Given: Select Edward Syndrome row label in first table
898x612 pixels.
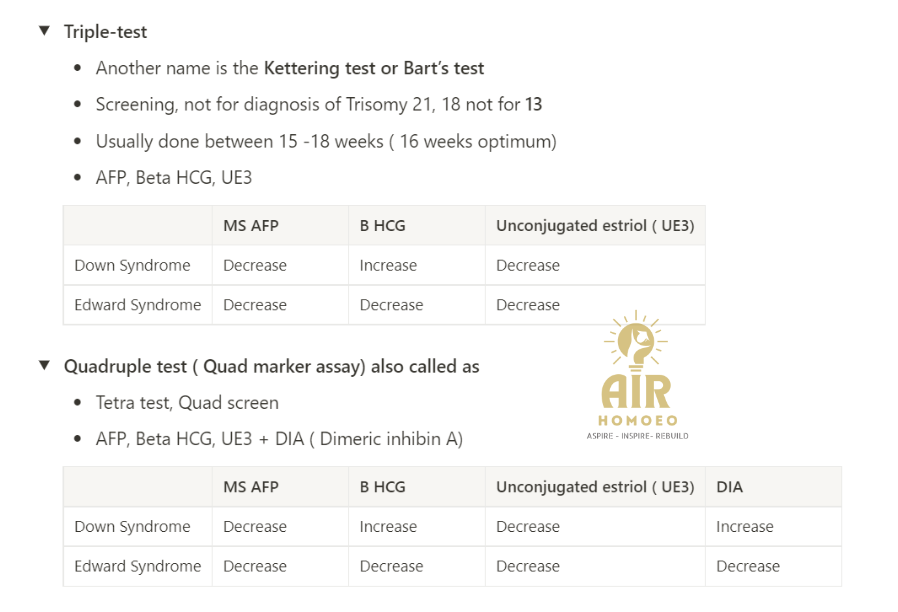Looking at the screenshot, I should [x=137, y=305].
